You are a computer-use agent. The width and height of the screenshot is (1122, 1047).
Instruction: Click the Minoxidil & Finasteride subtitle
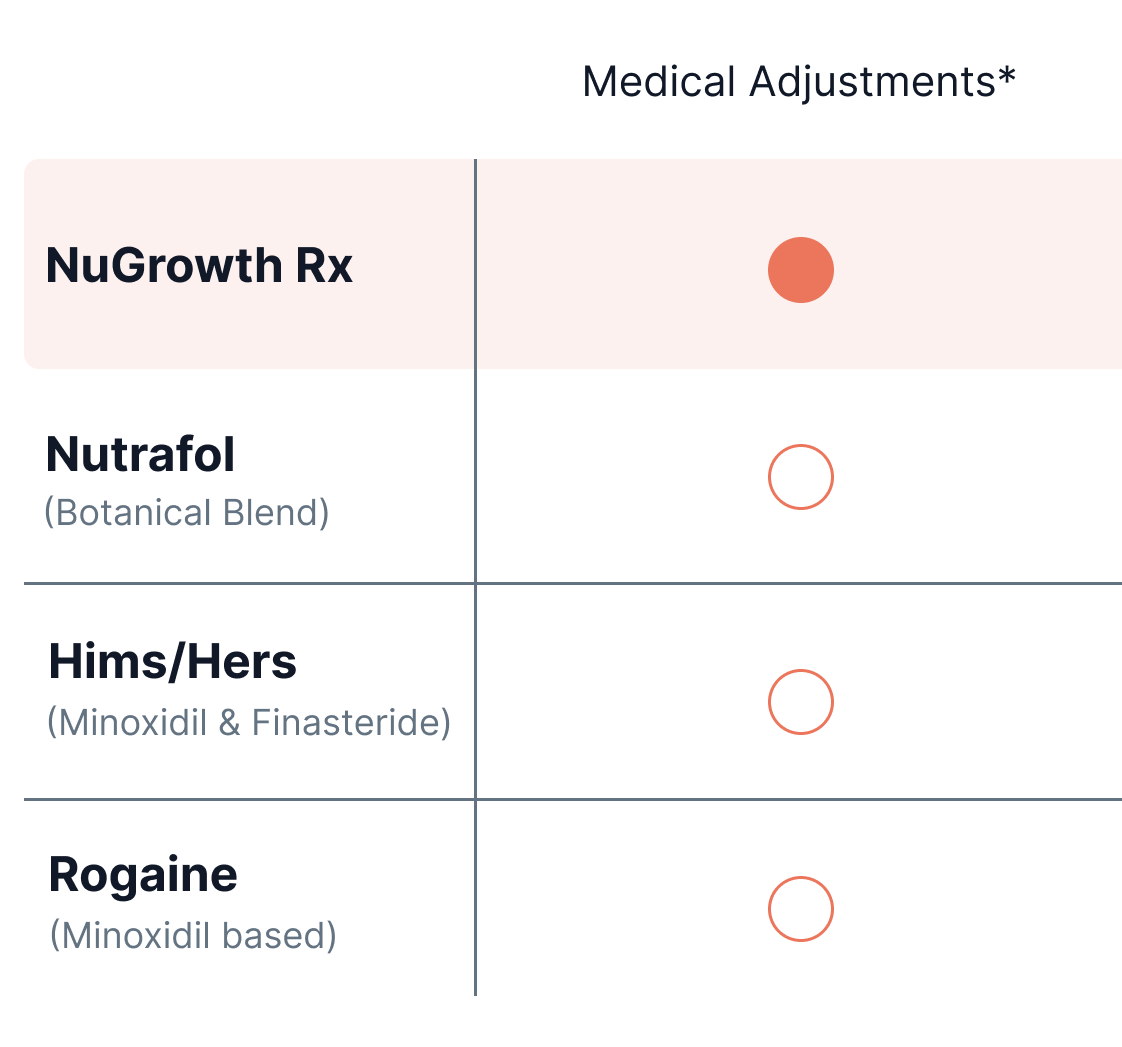249,722
